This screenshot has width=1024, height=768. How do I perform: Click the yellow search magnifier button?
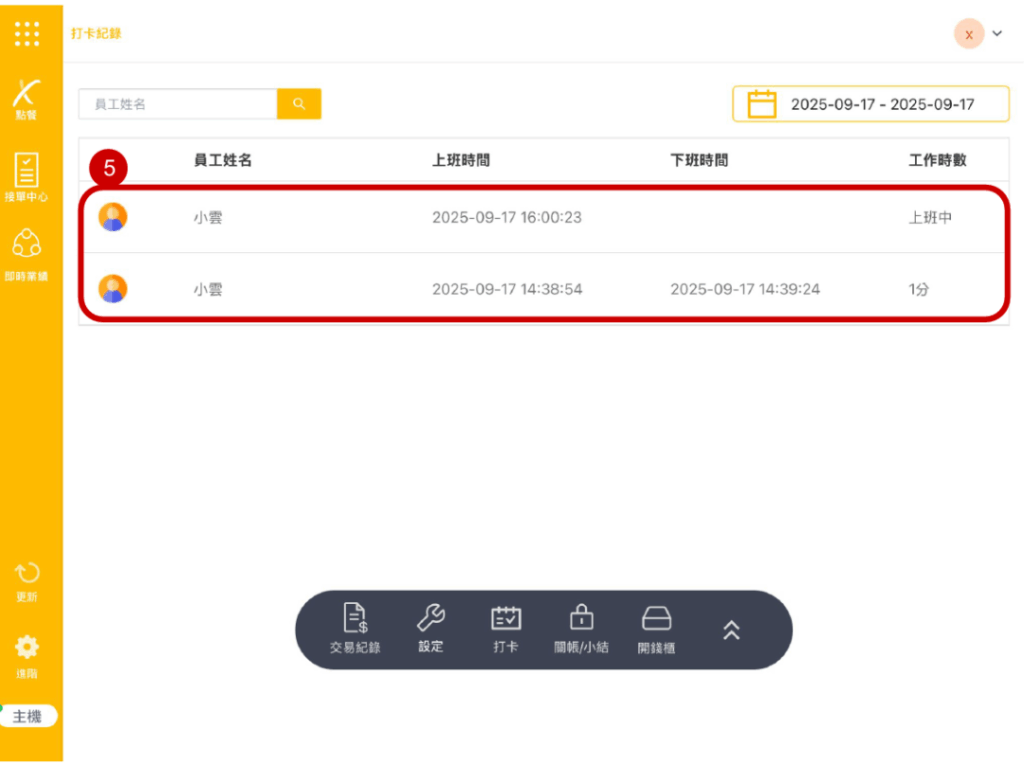299,104
